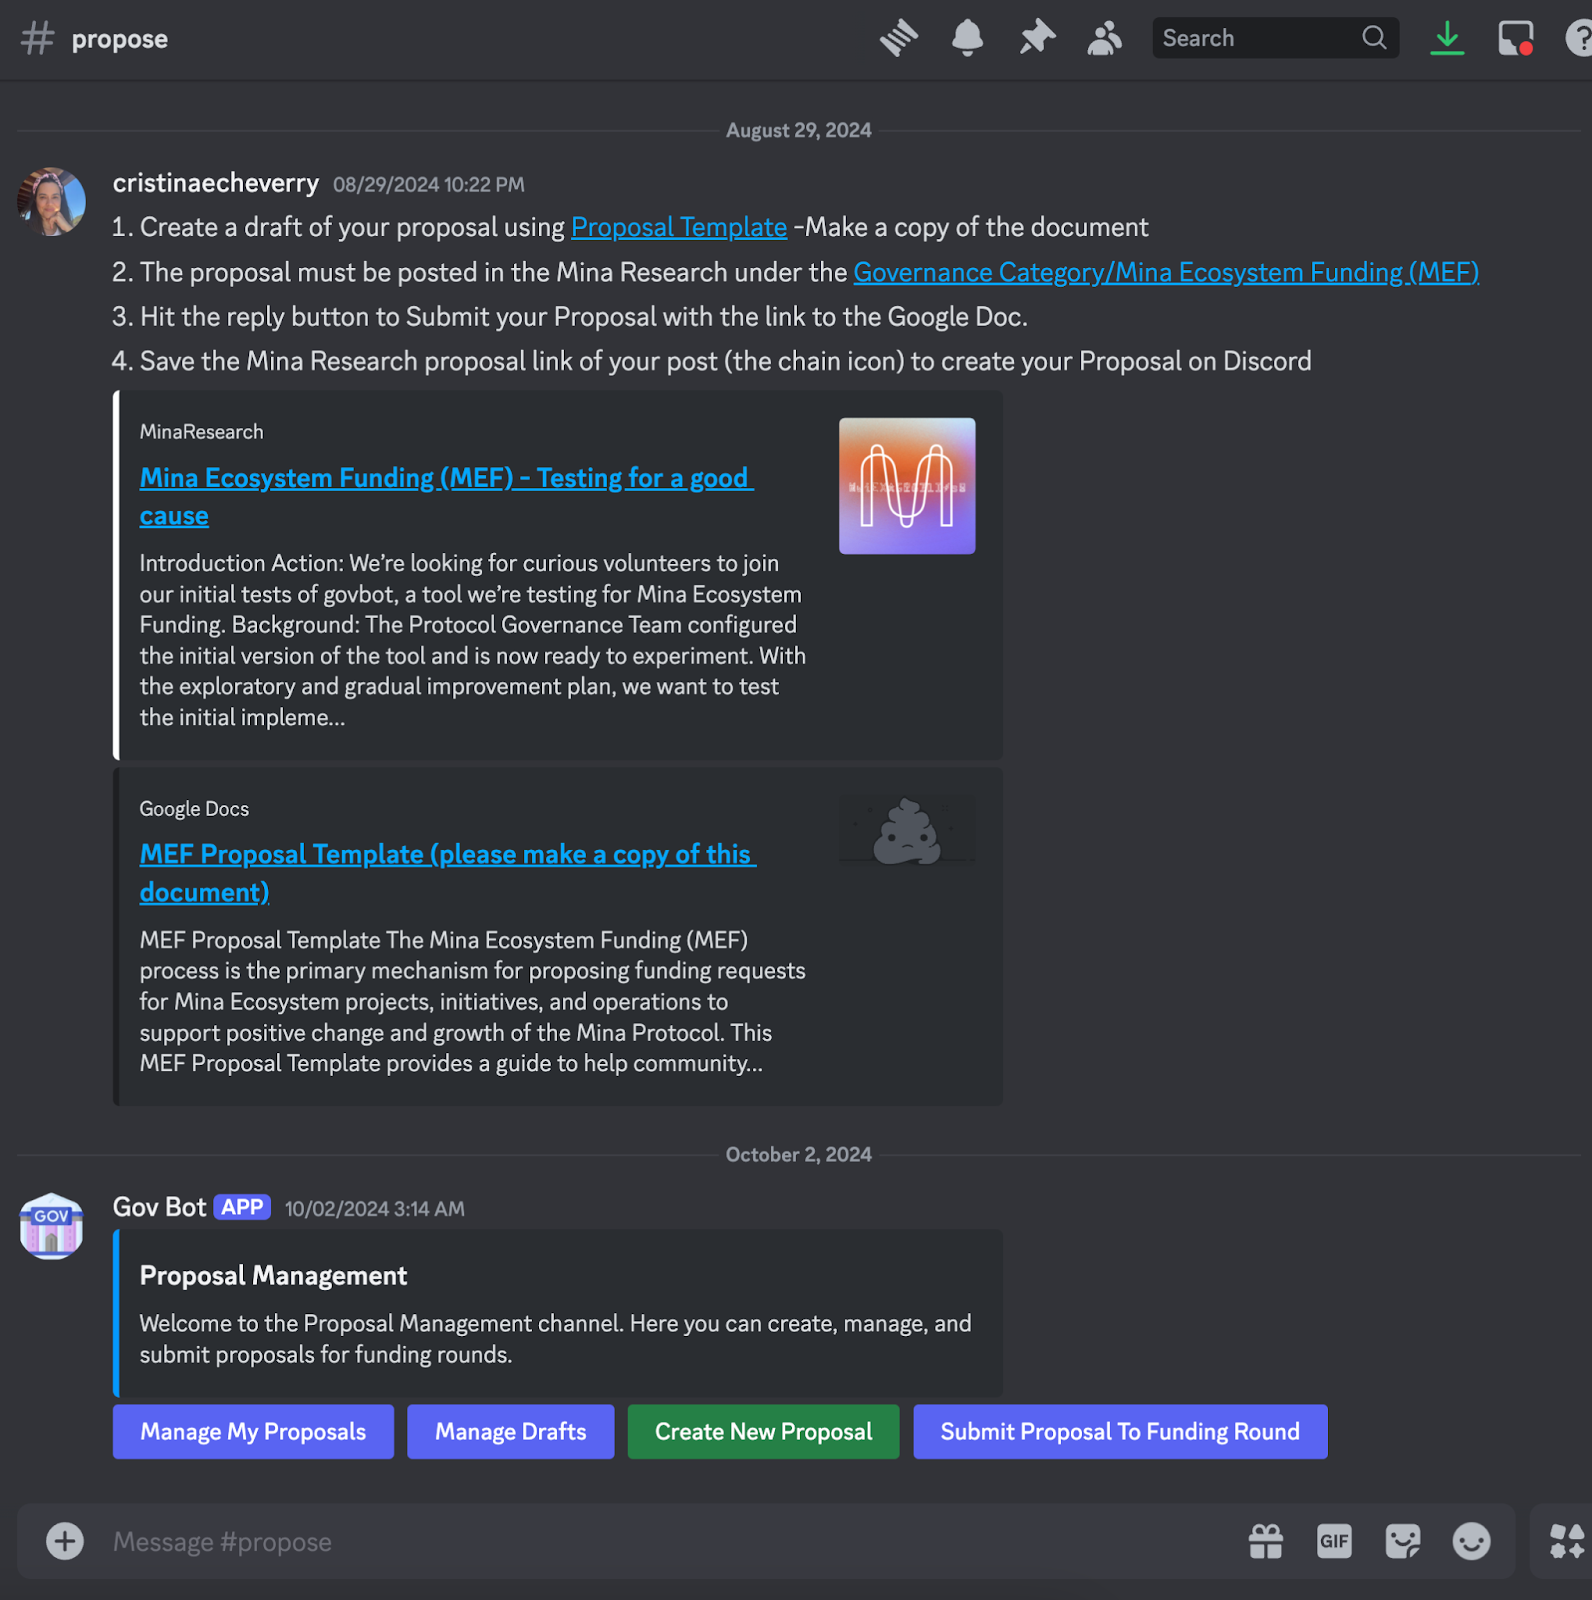Open the Google Docs embed thumbnail
The width and height of the screenshot is (1592, 1600).
click(907, 830)
